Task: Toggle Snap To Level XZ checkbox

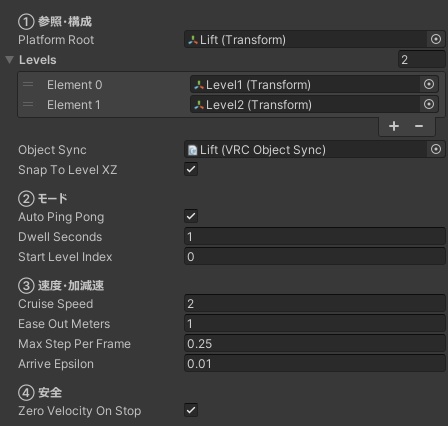Action: click(x=191, y=169)
